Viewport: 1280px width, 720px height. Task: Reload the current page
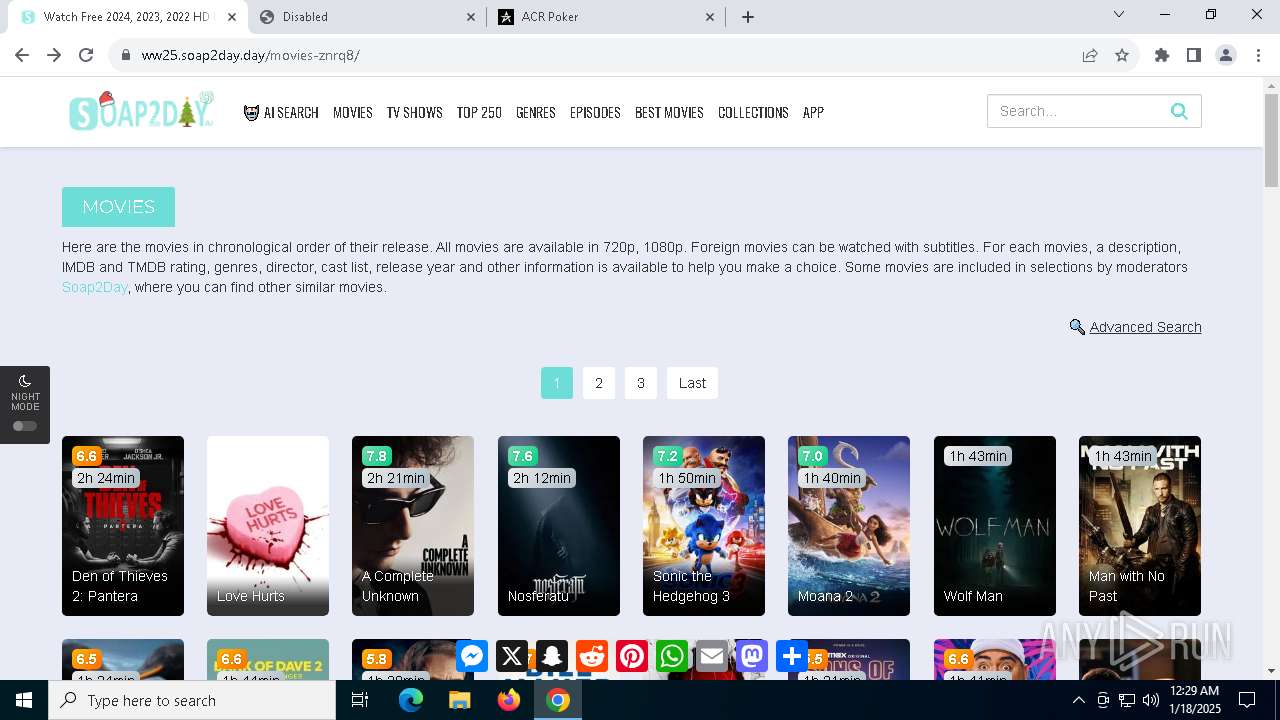pos(86,55)
